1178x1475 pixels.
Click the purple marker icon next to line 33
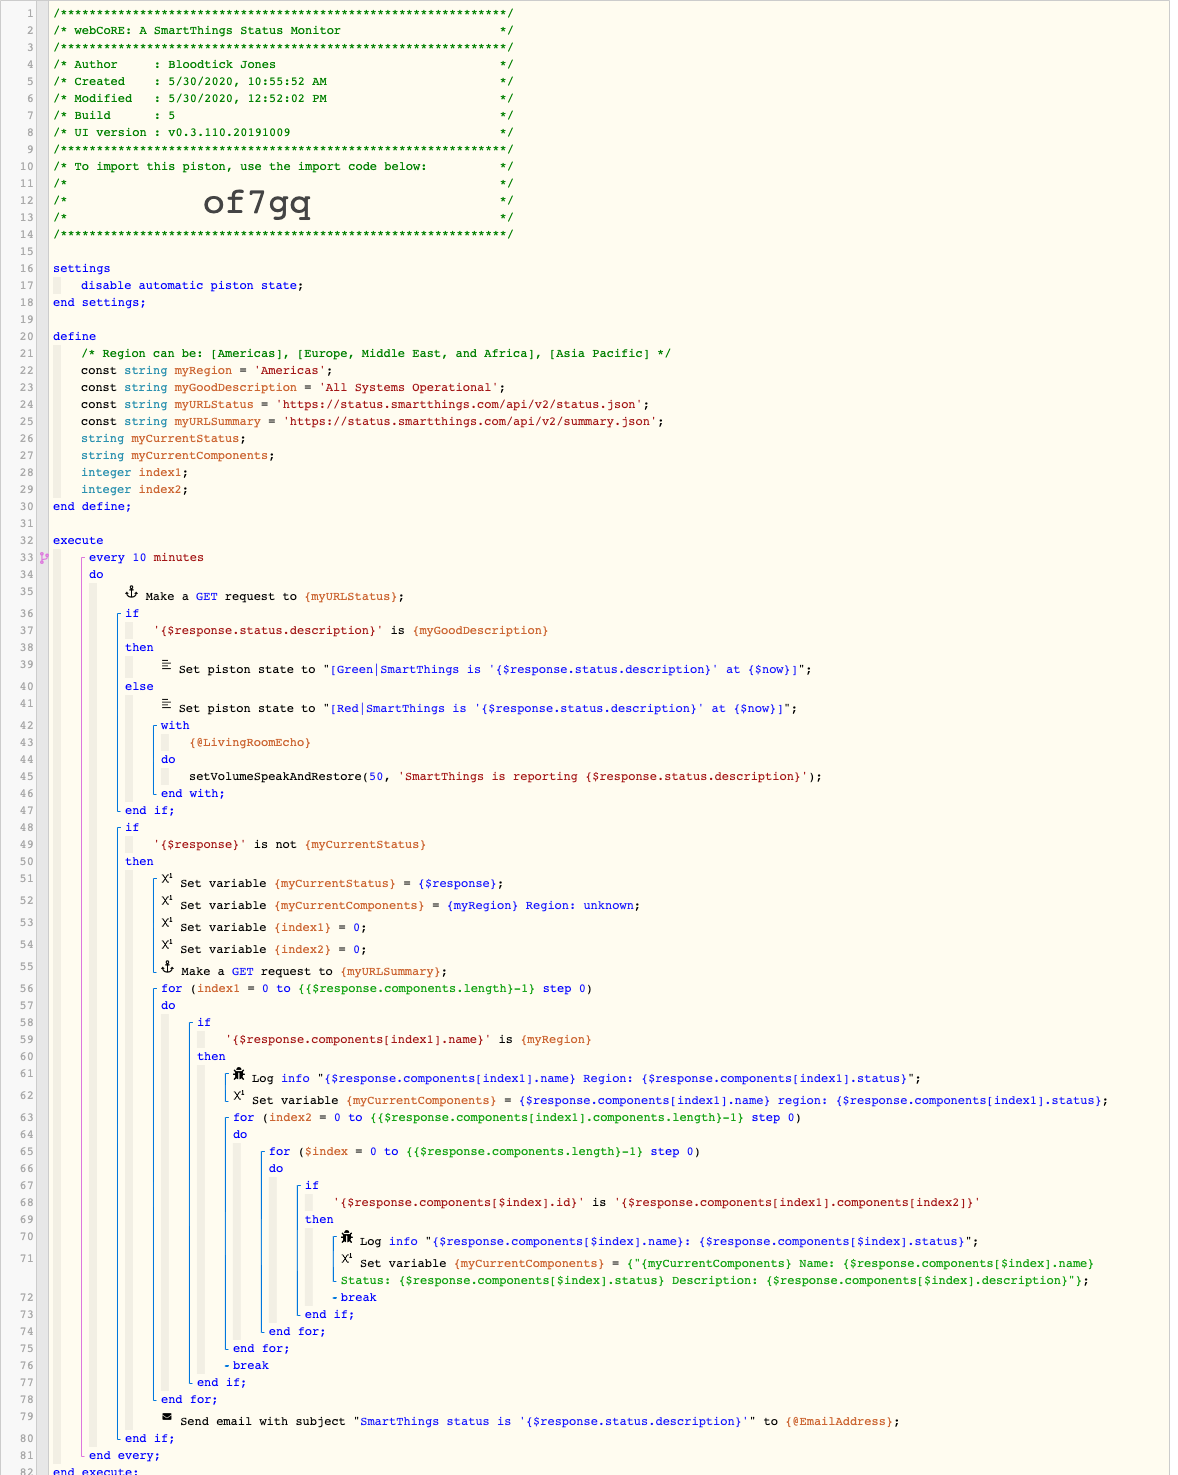(44, 558)
